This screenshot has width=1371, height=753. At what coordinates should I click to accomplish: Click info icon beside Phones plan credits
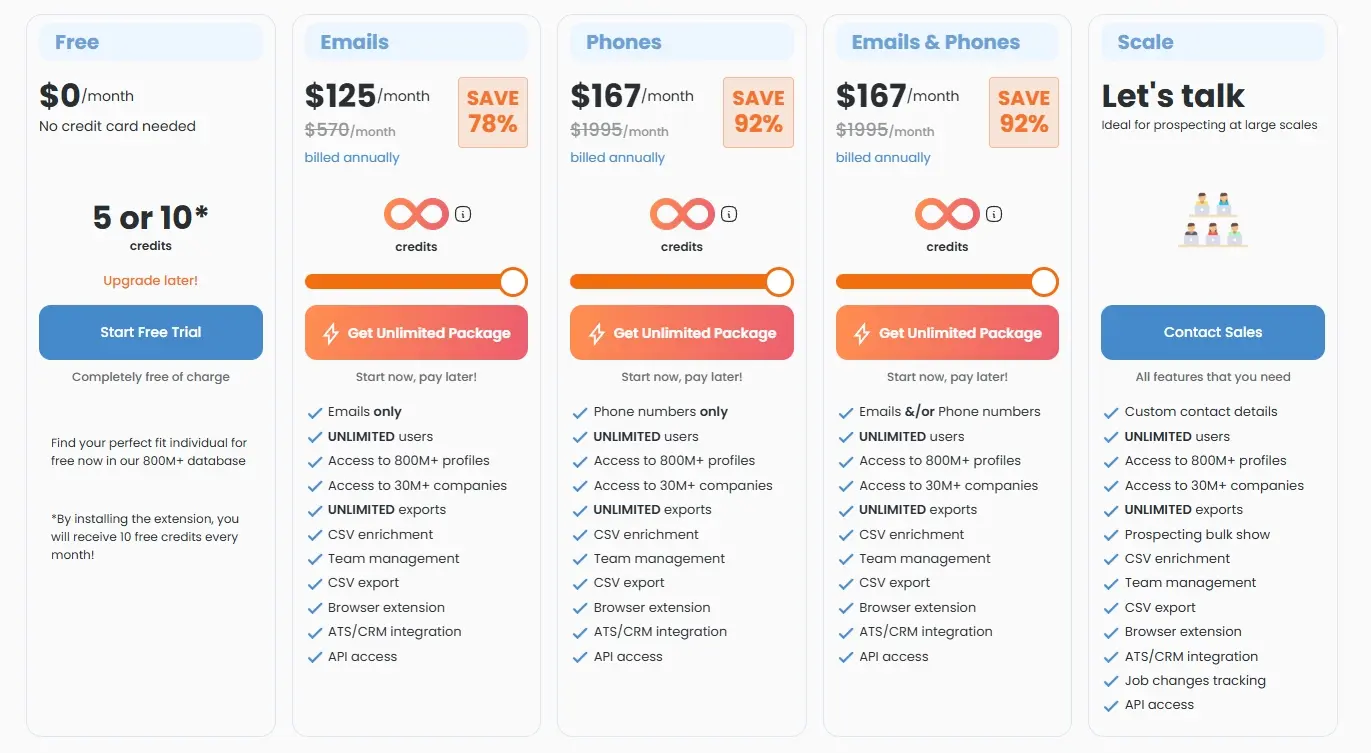729,214
